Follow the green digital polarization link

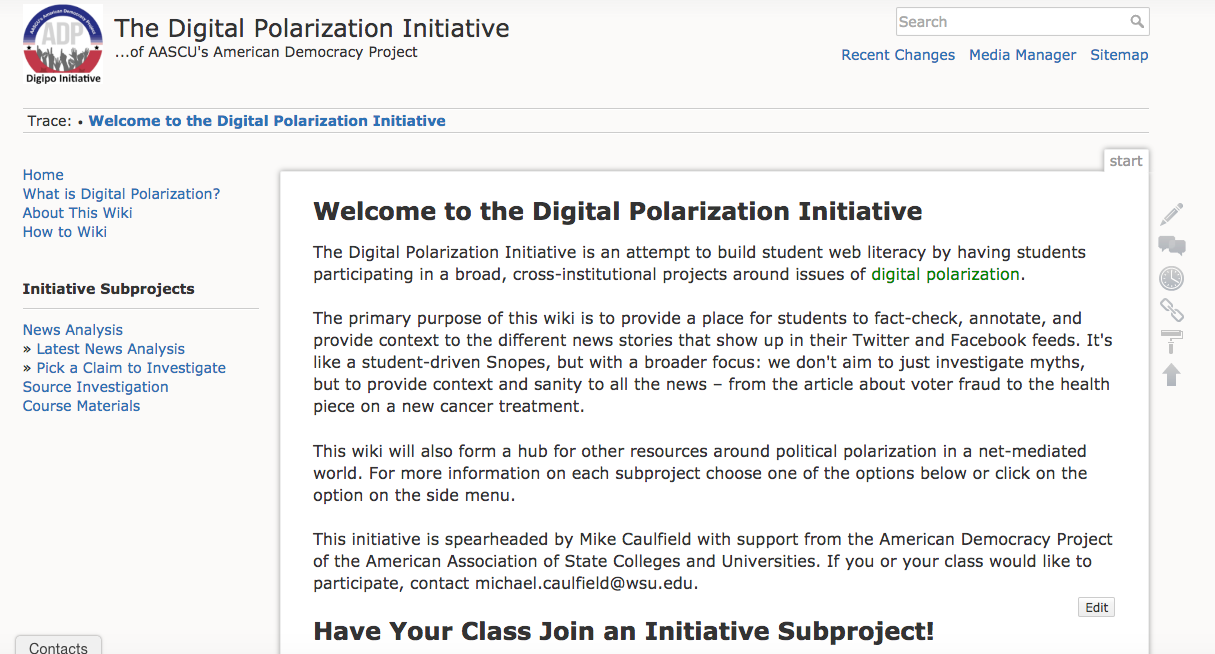(946, 274)
